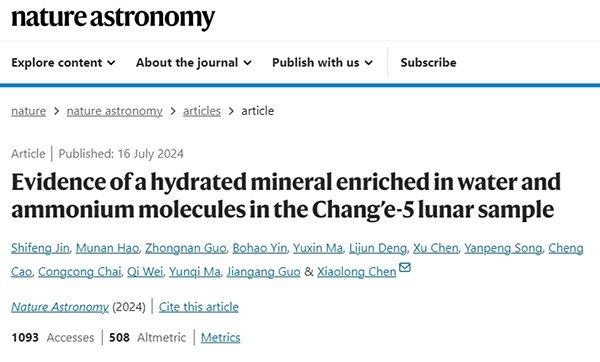
Task: Click author Yanpeng Song's link
Action: coord(503,248)
